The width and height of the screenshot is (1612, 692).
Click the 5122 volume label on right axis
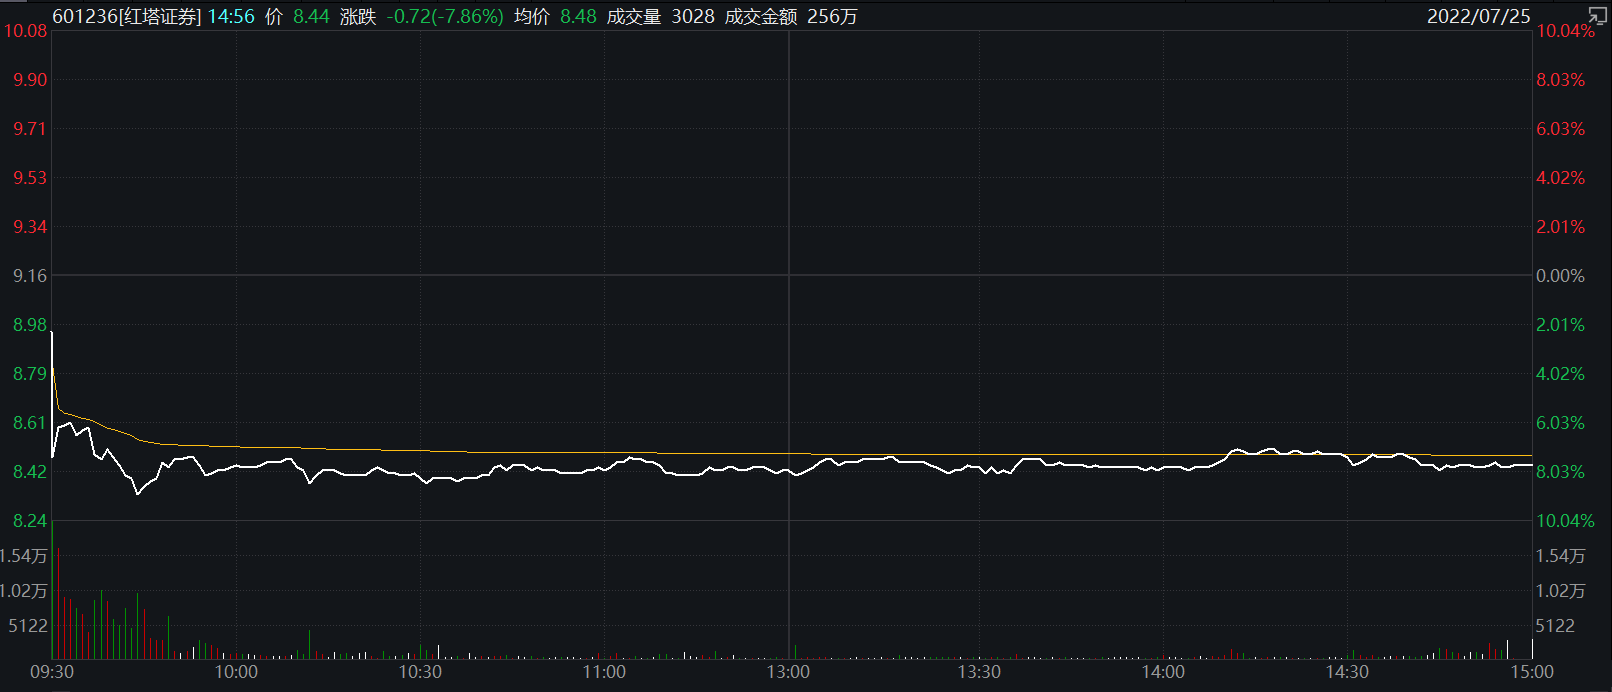tap(1555, 625)
